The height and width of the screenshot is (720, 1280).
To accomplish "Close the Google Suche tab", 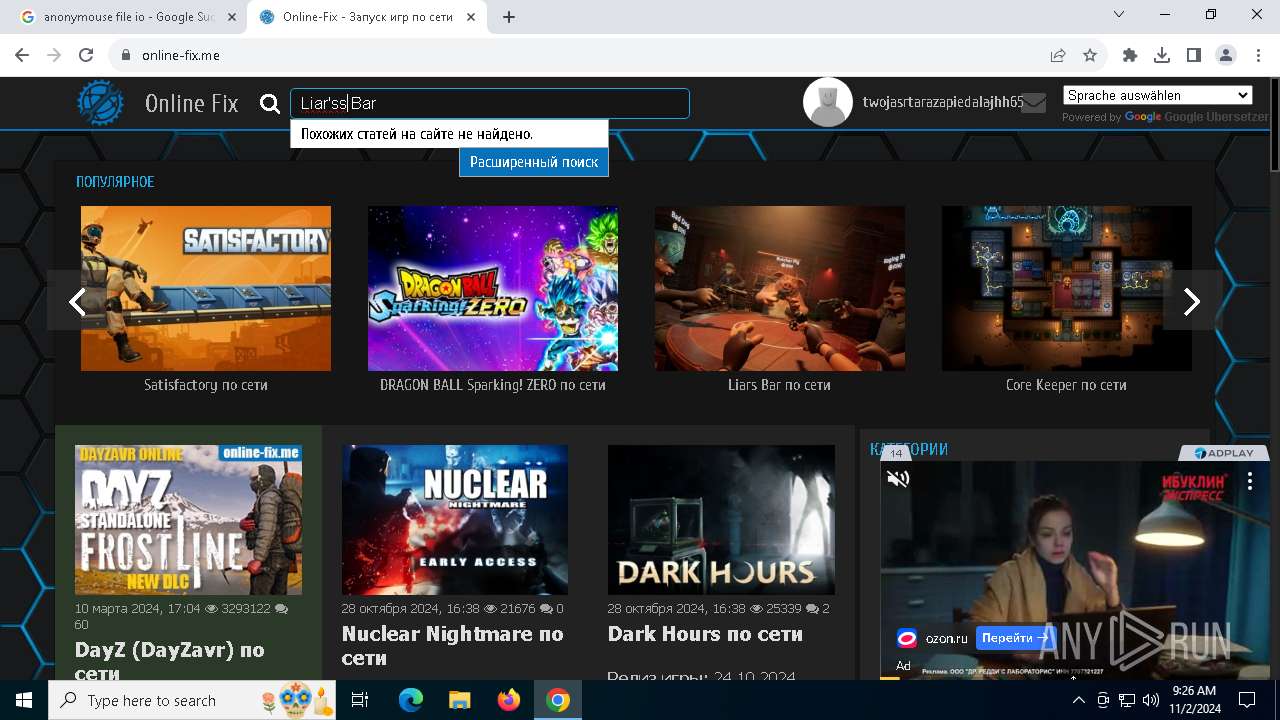I will (231, 17).
